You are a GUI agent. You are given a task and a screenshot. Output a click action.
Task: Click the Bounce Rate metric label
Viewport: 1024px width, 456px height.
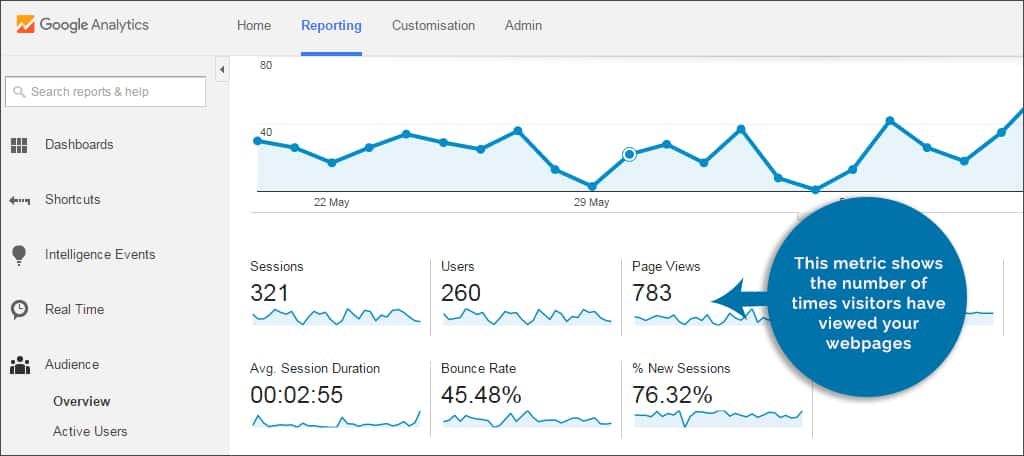point(478,368)
